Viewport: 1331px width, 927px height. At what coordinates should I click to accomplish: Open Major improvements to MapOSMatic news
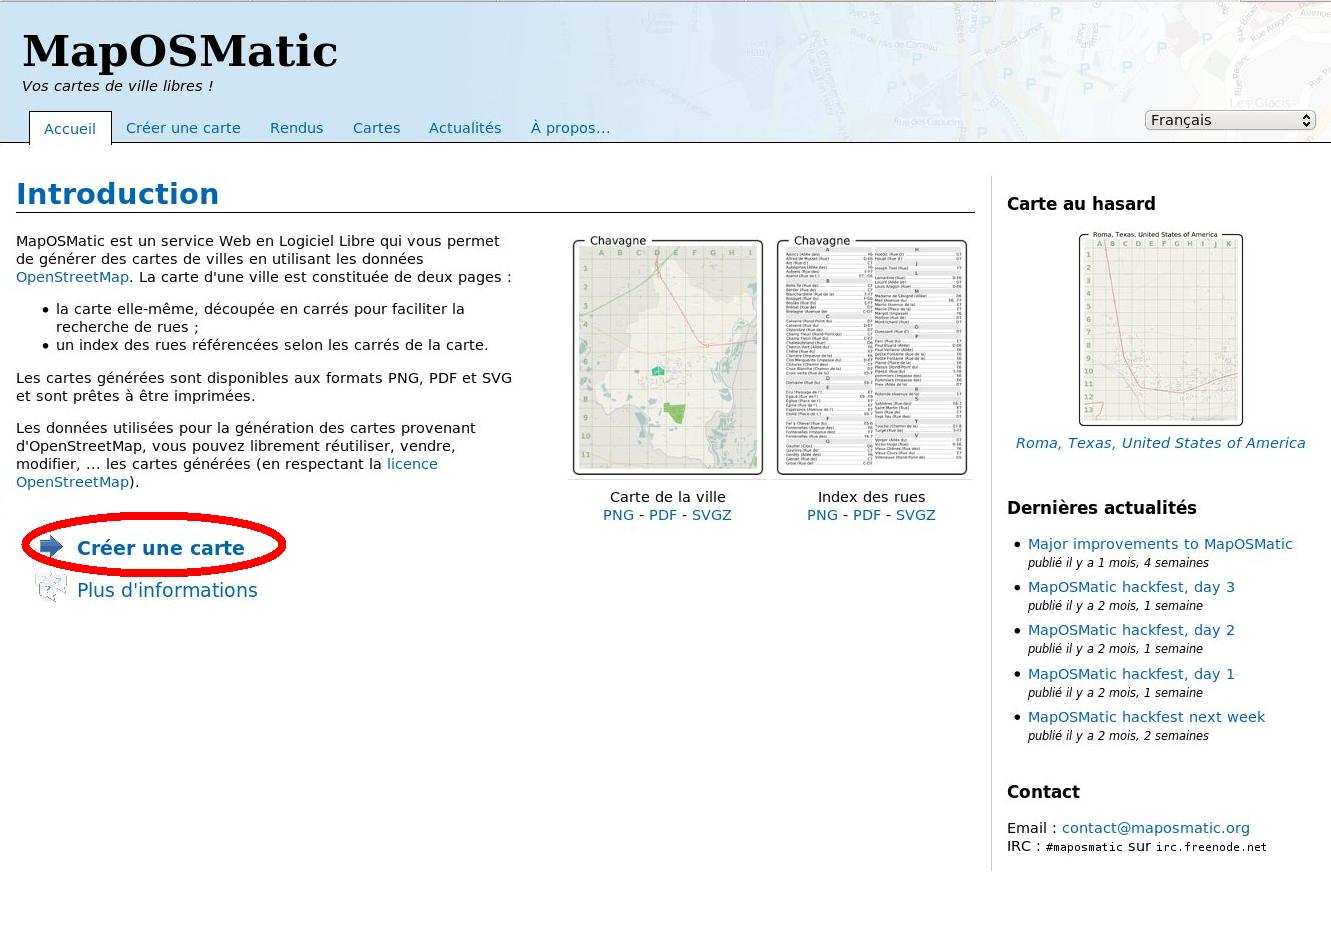click(1160, 544)
